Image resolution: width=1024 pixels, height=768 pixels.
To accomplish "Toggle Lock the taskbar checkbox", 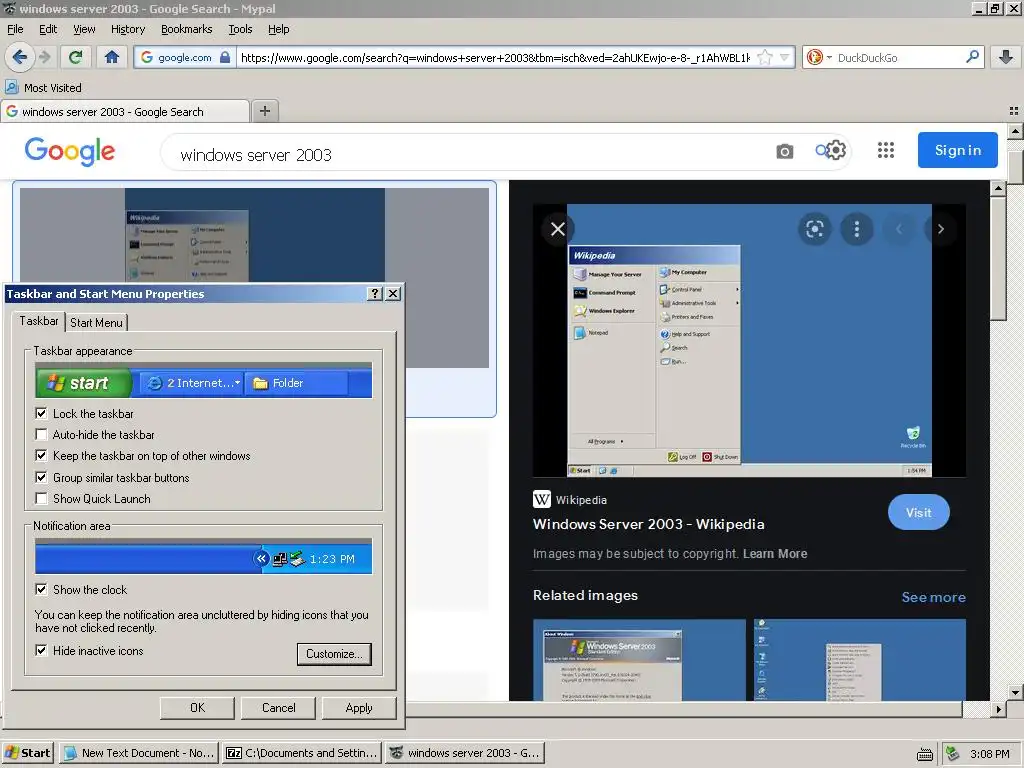I will (x=41, y=413).
